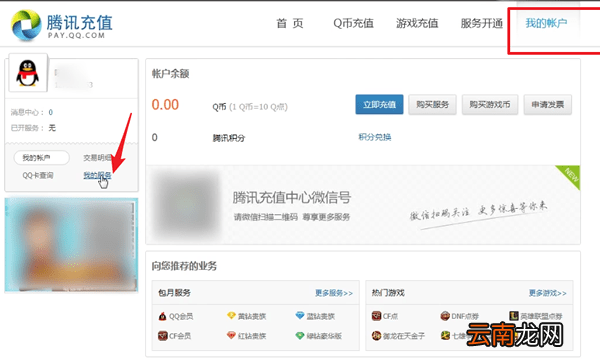Open QQ卡查询 in the sidebar
The width and height of the screenshot is (600, 363).
pos(38,176)
